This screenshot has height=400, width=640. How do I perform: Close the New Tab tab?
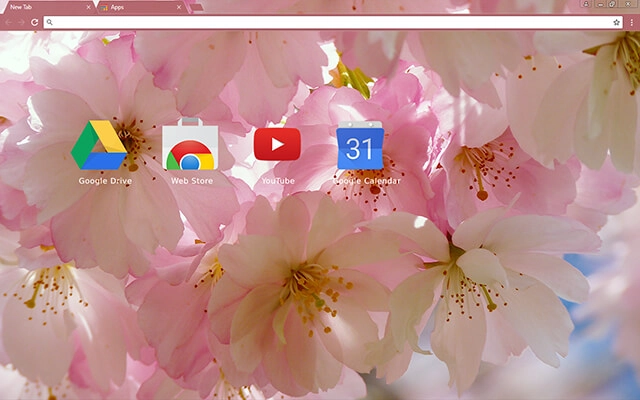pos(89,7)
